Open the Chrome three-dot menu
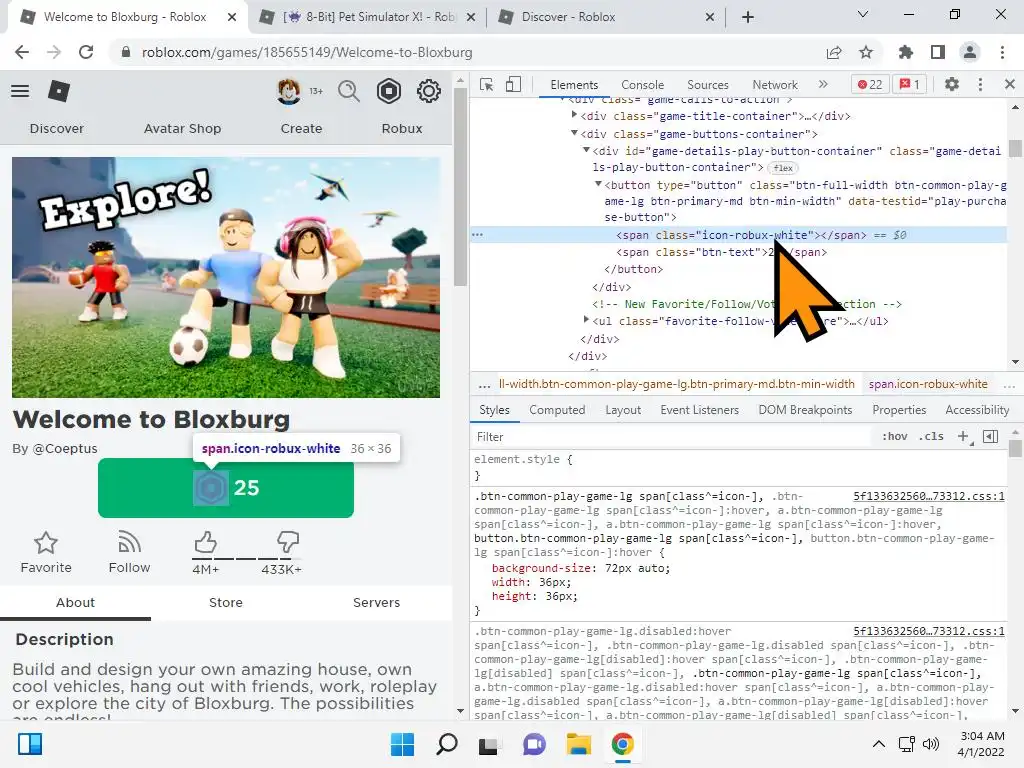 [x=1002, y=52]
